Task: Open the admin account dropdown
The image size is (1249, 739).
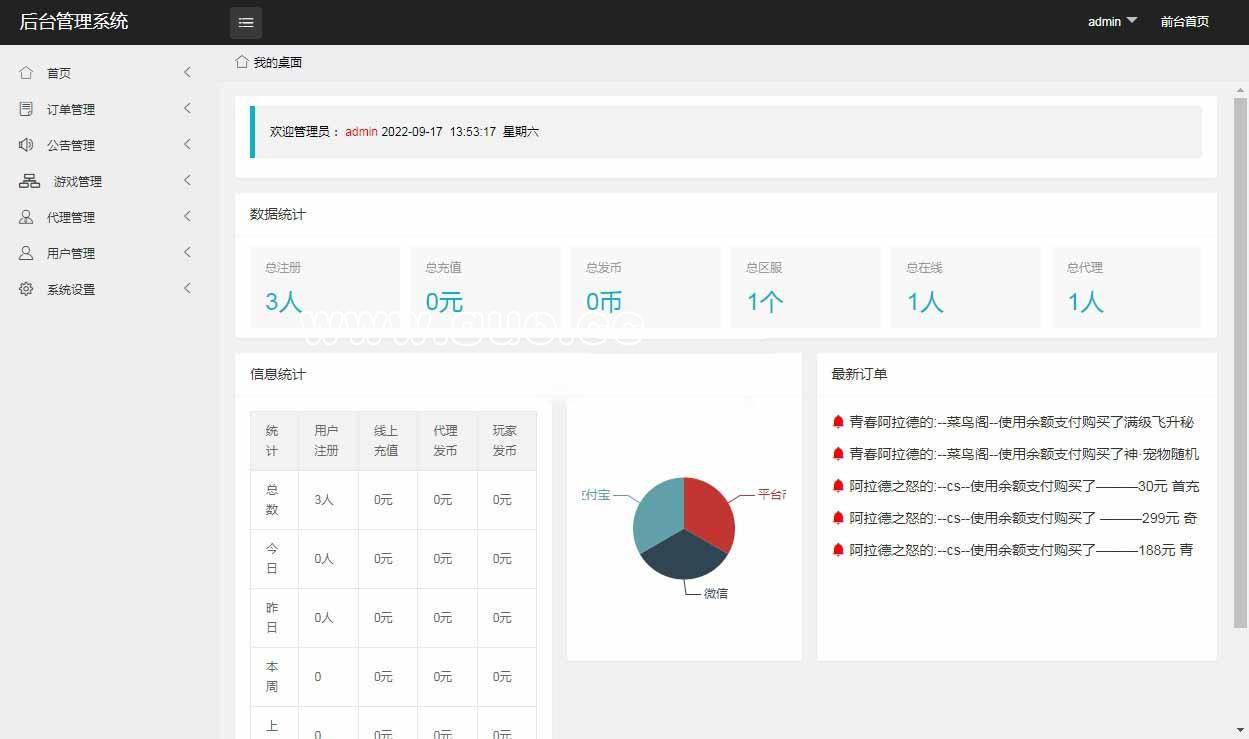Action: 1112,21
